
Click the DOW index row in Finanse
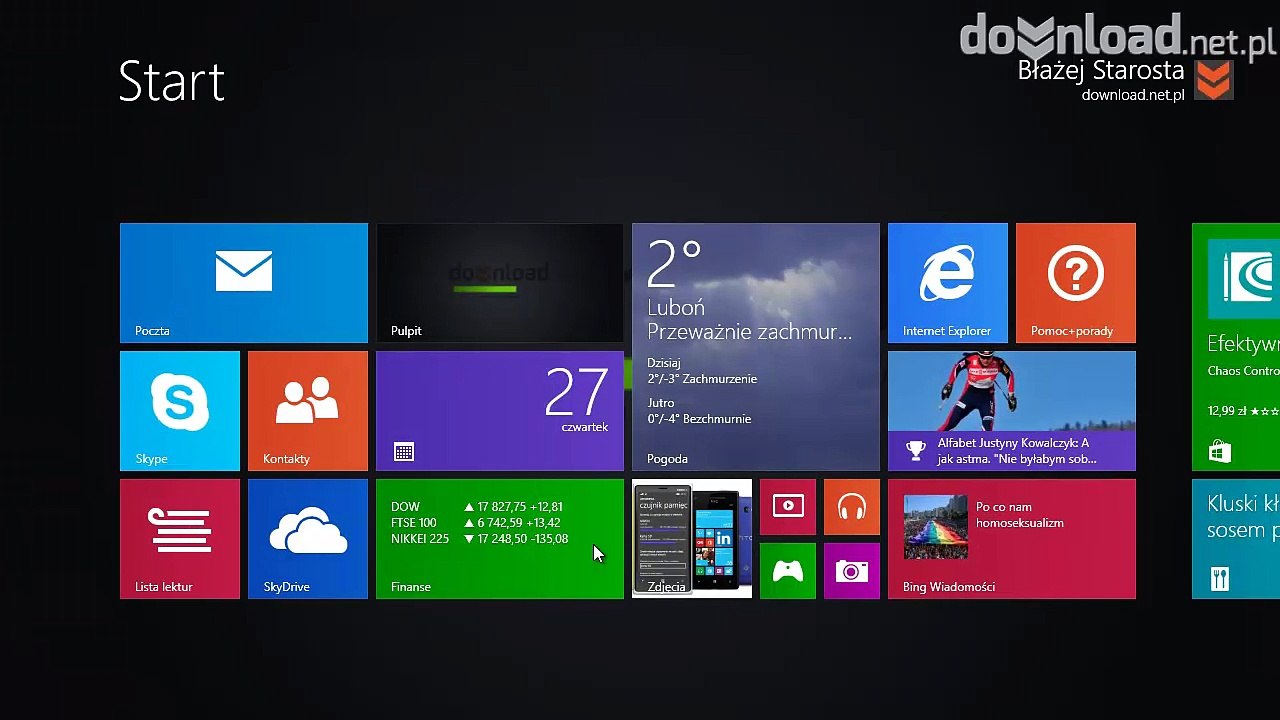pos(477,507)
